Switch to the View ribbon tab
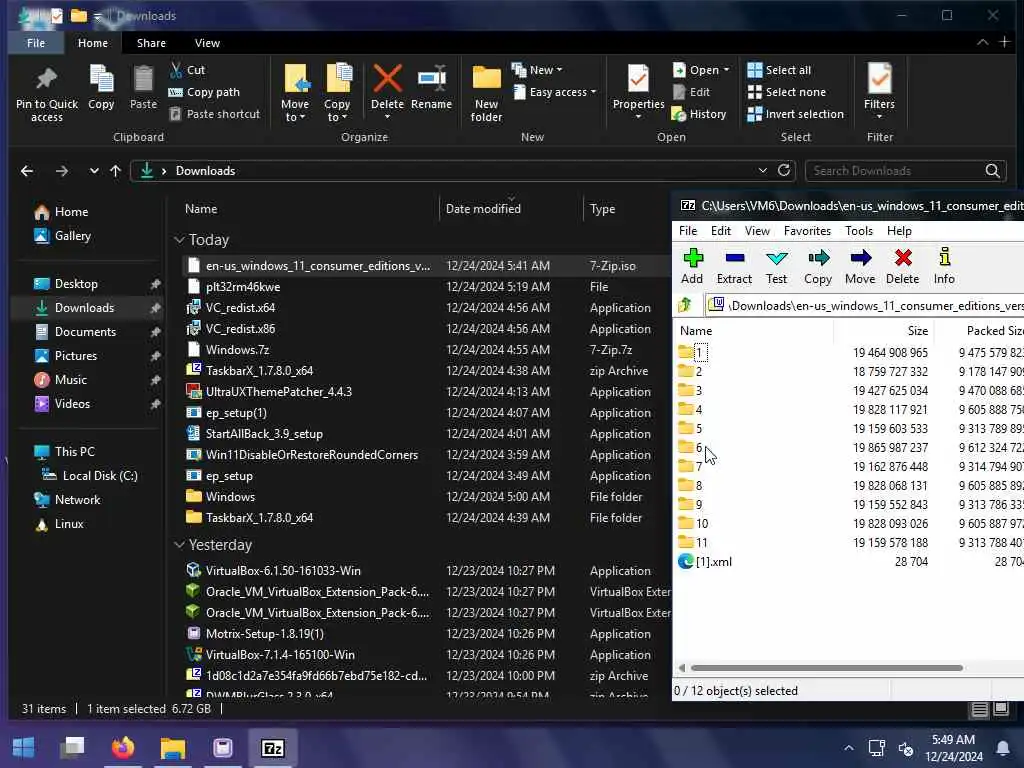Viewport: 1024px width, 768px height. click(207, 43)
